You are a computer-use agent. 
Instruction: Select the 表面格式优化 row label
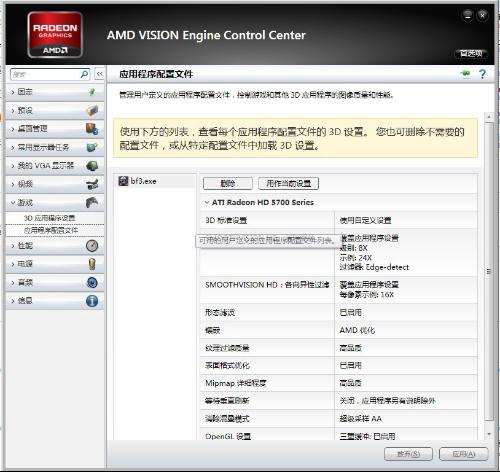coord(227,365)
